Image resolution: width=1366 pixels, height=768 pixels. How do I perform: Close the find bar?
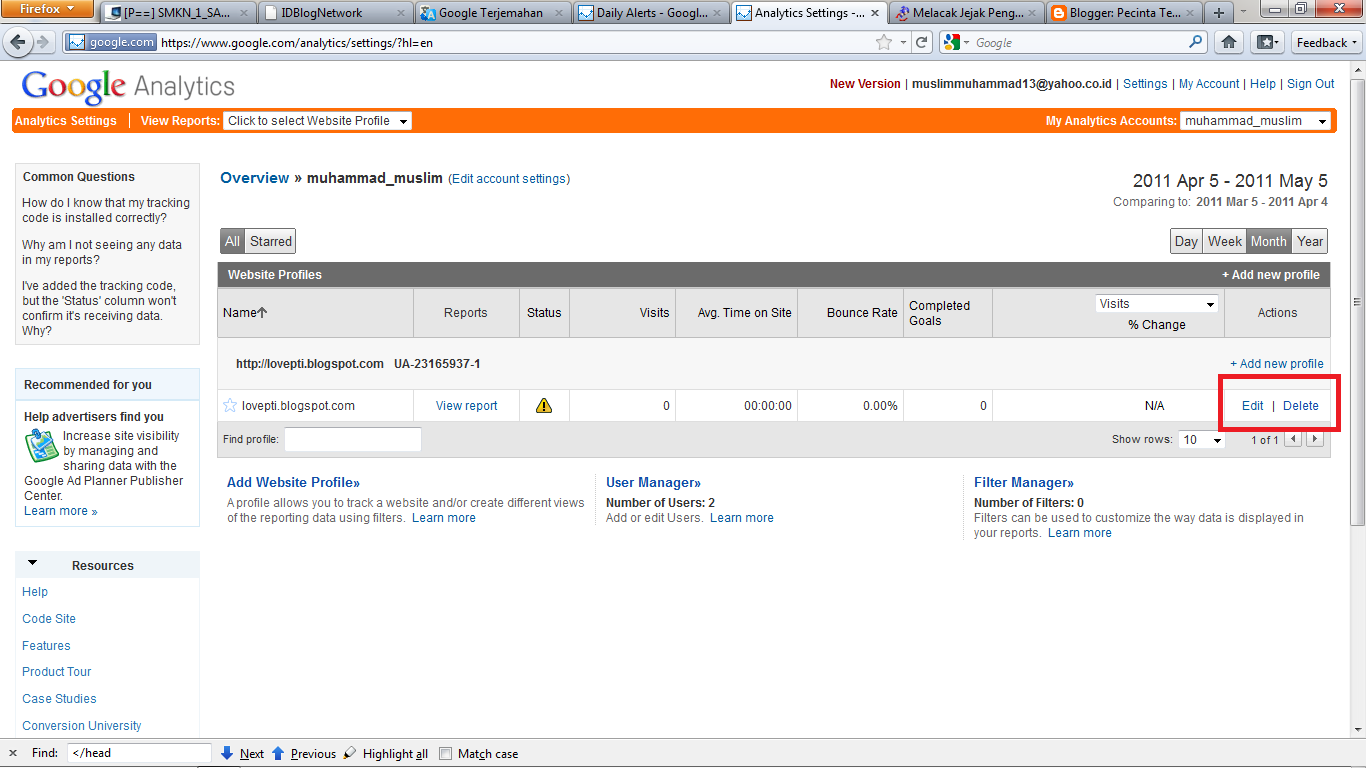coord(13,753)
